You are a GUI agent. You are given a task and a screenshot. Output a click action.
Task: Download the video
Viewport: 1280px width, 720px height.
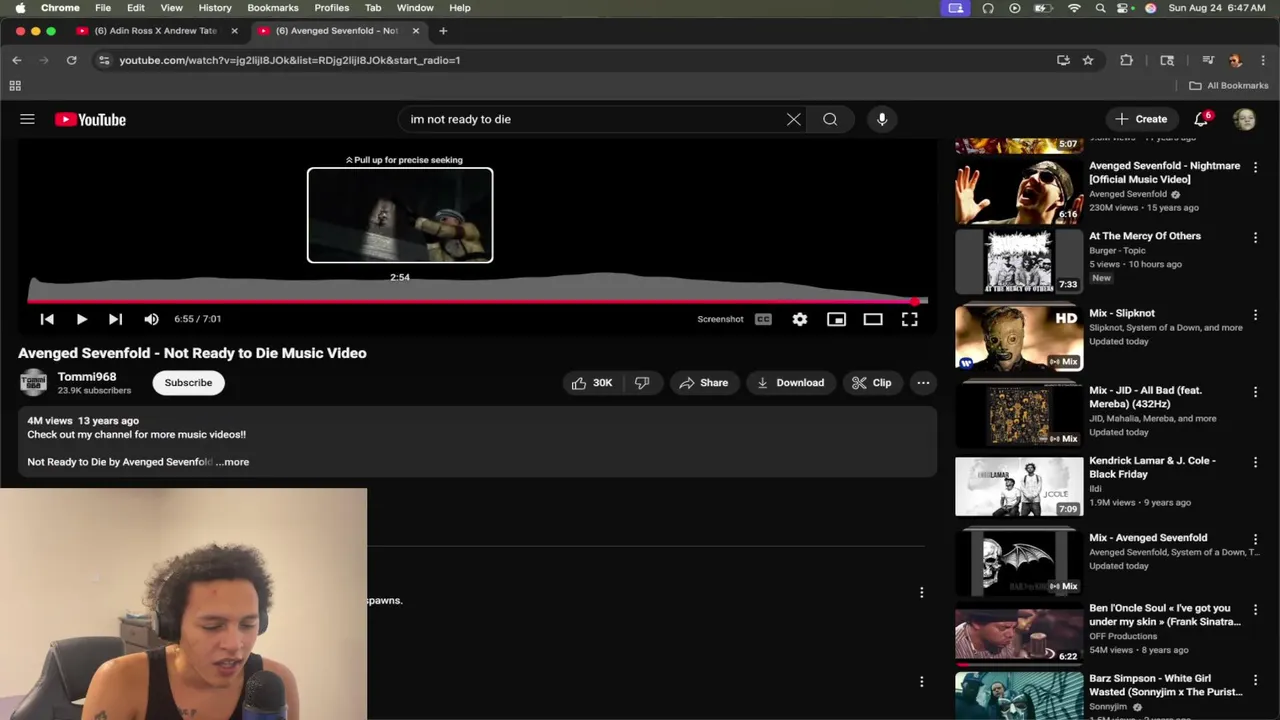790,383
